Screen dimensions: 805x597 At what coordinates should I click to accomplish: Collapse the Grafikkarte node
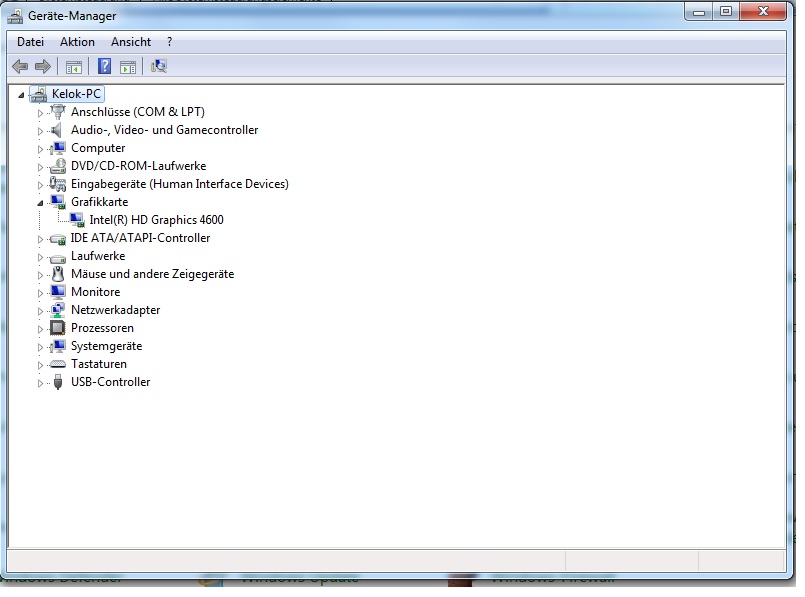pyautogui.click(x=40, y=203)
